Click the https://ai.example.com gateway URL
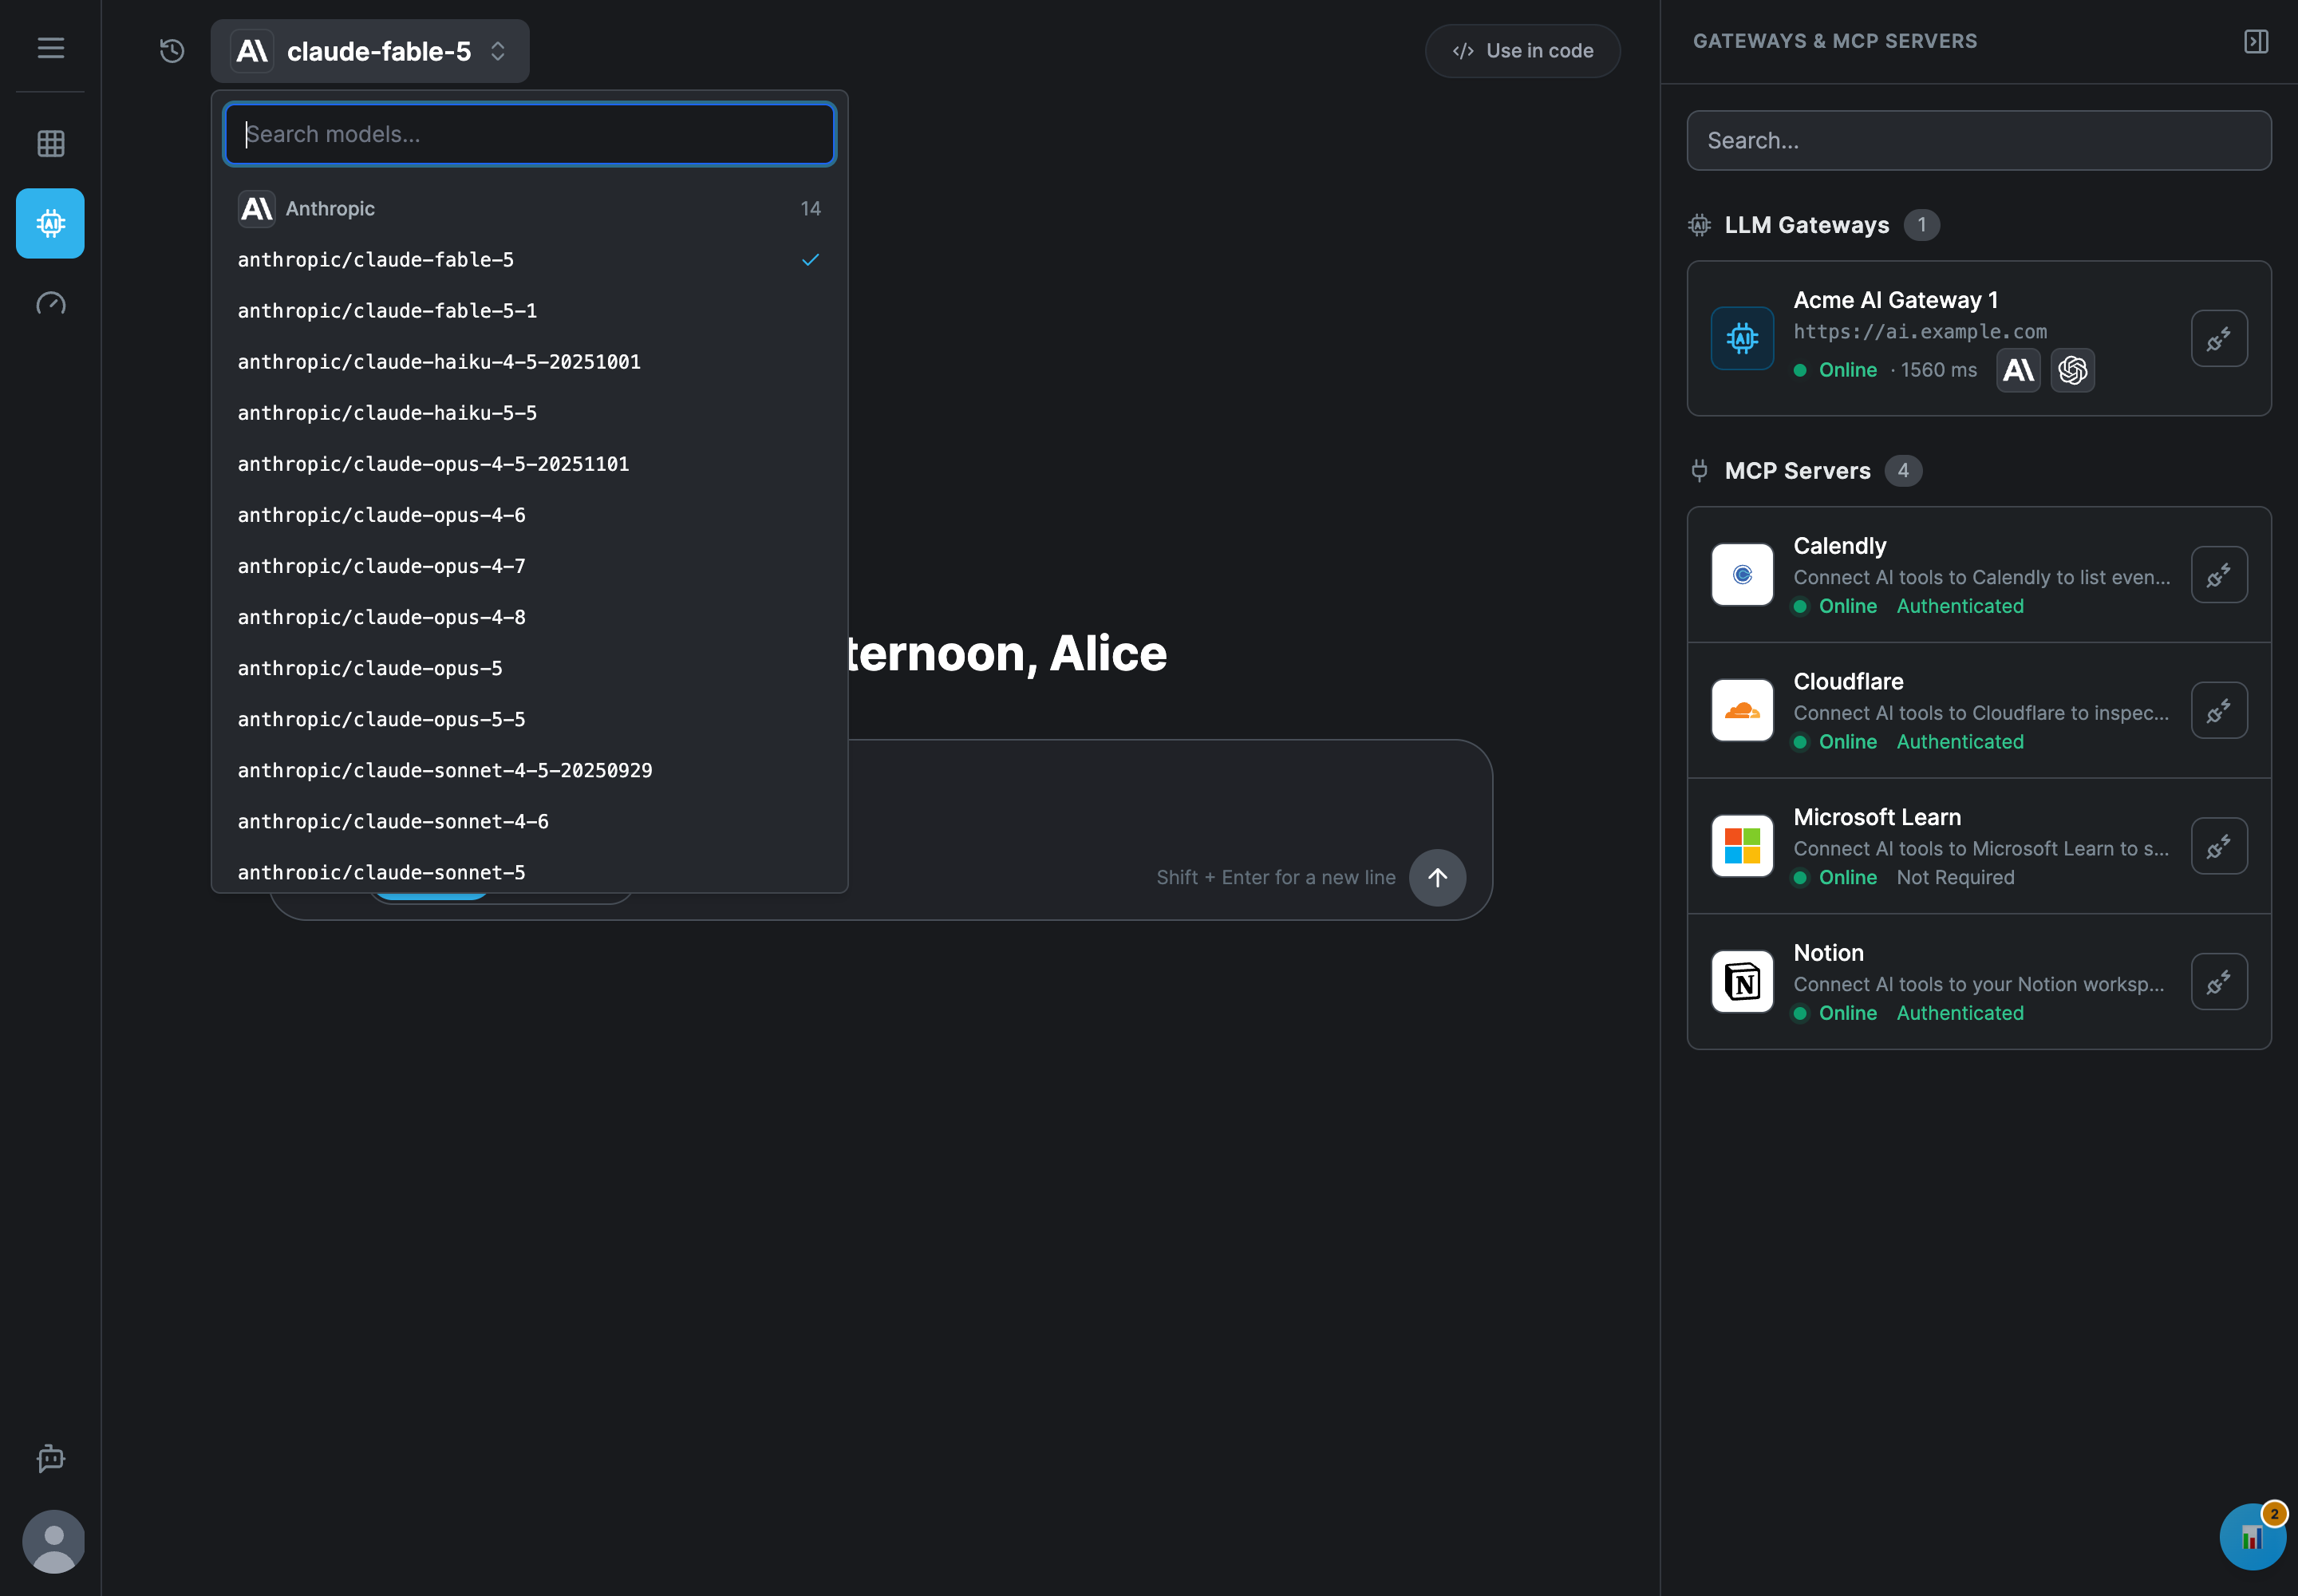This screenshot has height=1596, width=2298. point(1919,332)
